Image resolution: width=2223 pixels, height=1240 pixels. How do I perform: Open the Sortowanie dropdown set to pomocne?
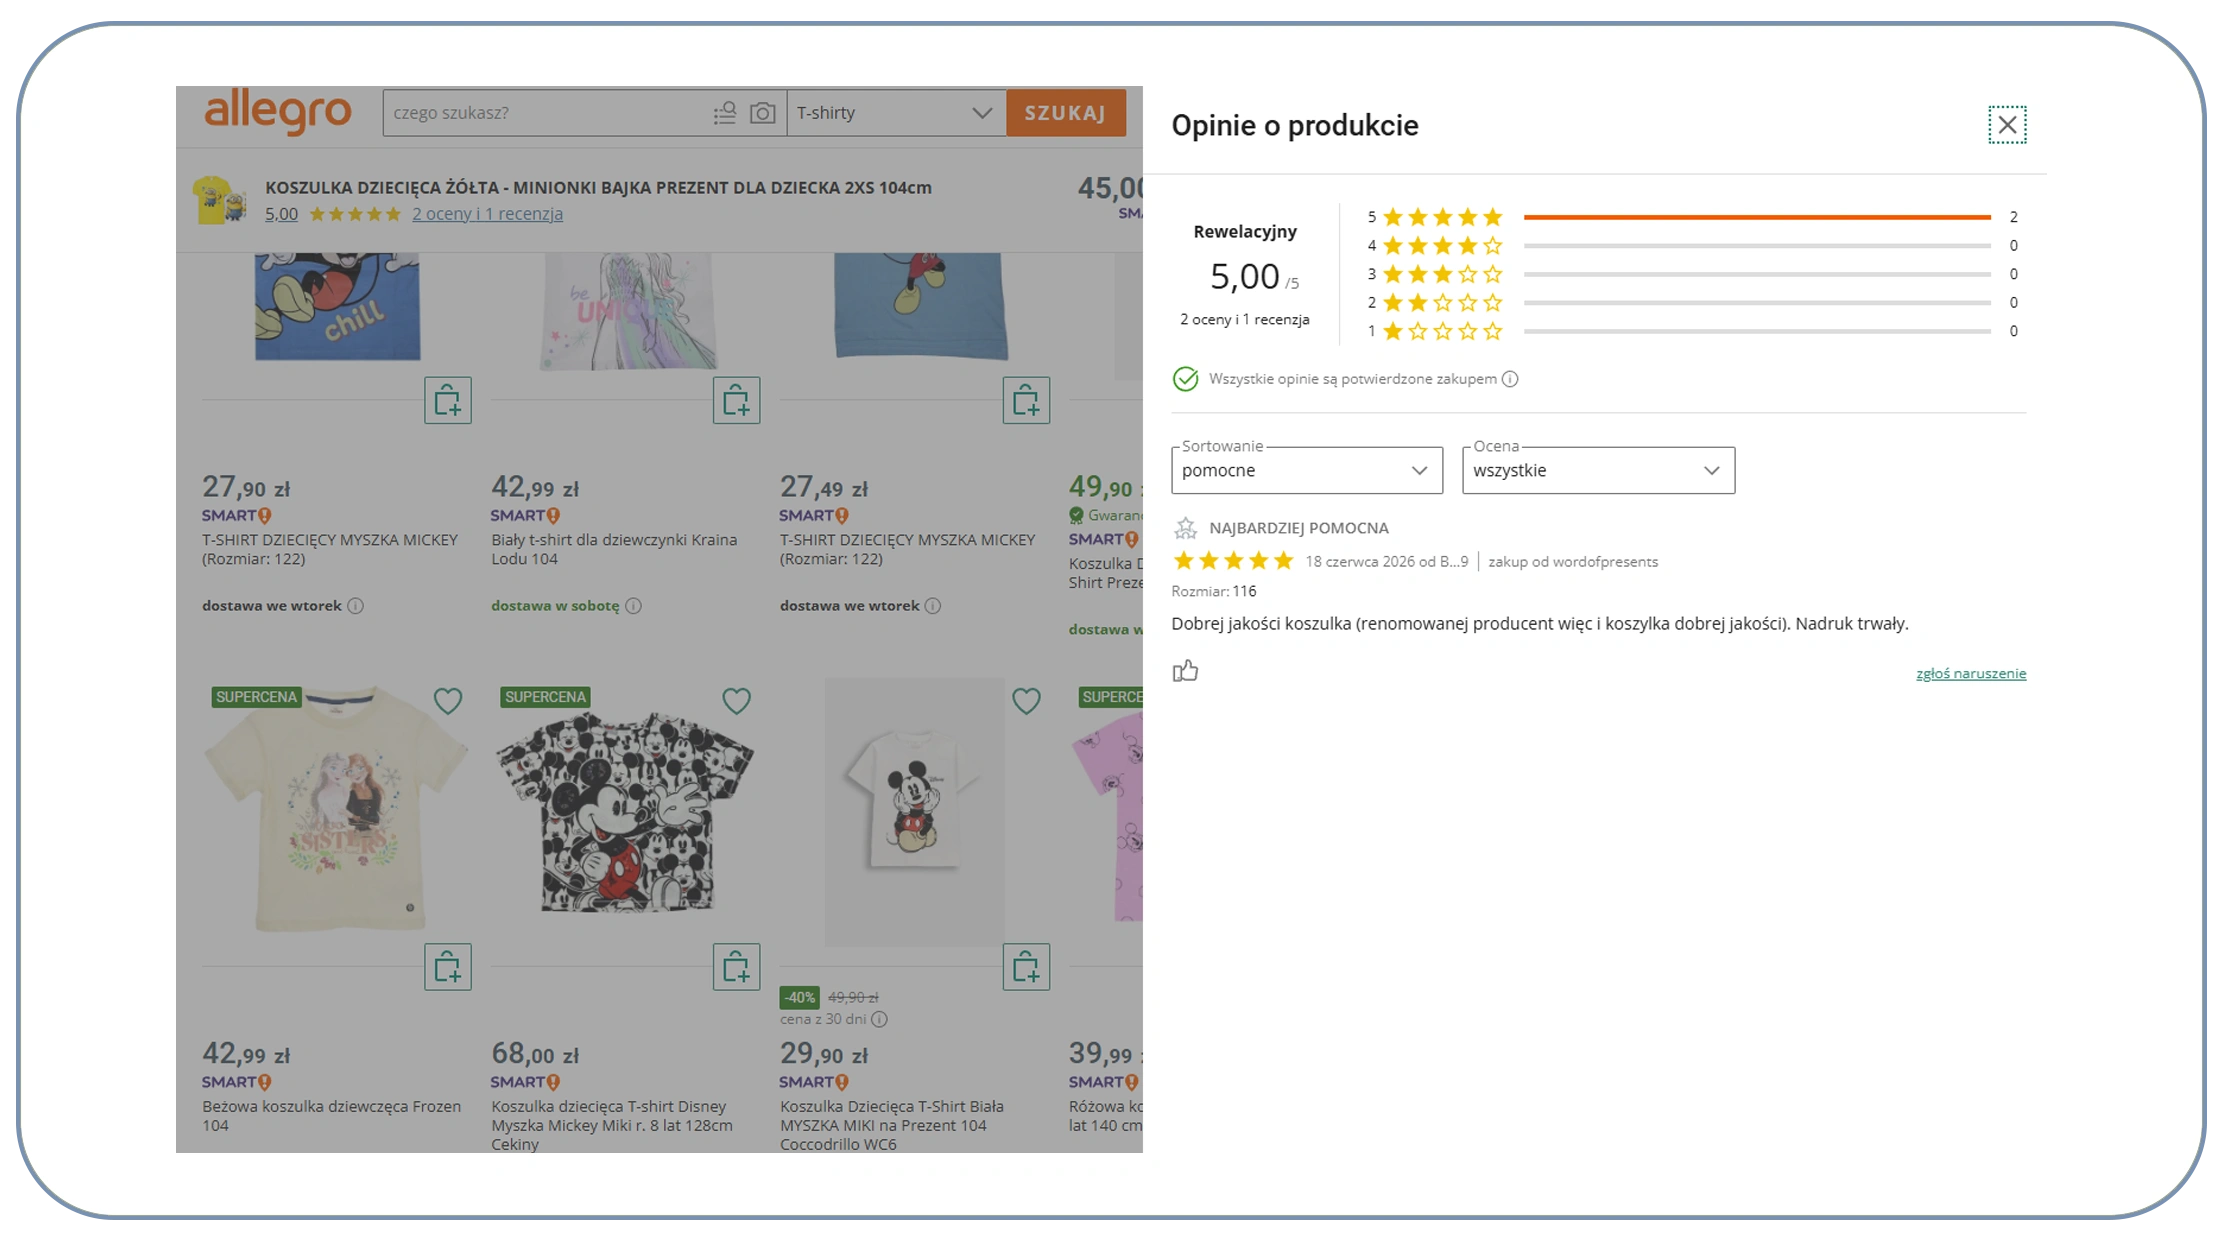coord(1306,470)
